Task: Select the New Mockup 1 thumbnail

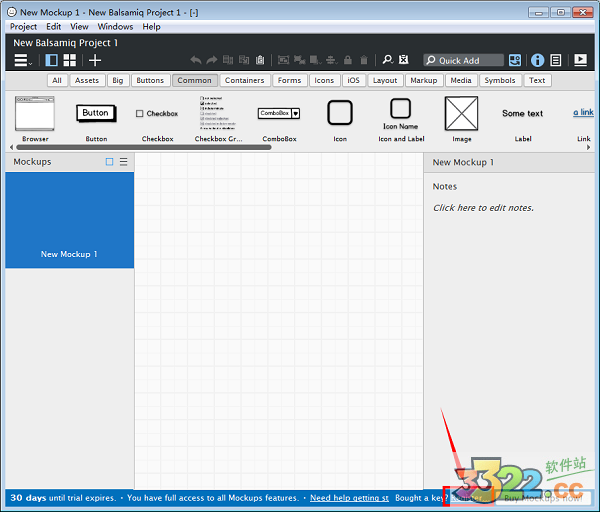Action: pyautogui.click(x=69, y=220)
